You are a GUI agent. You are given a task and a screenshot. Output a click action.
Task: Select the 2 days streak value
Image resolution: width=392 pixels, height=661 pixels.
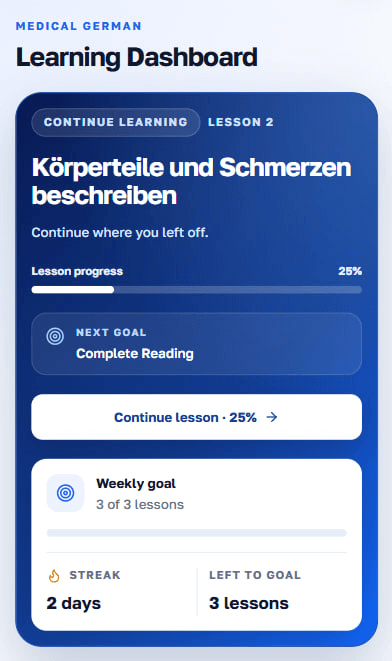click(x=74, y=603)
